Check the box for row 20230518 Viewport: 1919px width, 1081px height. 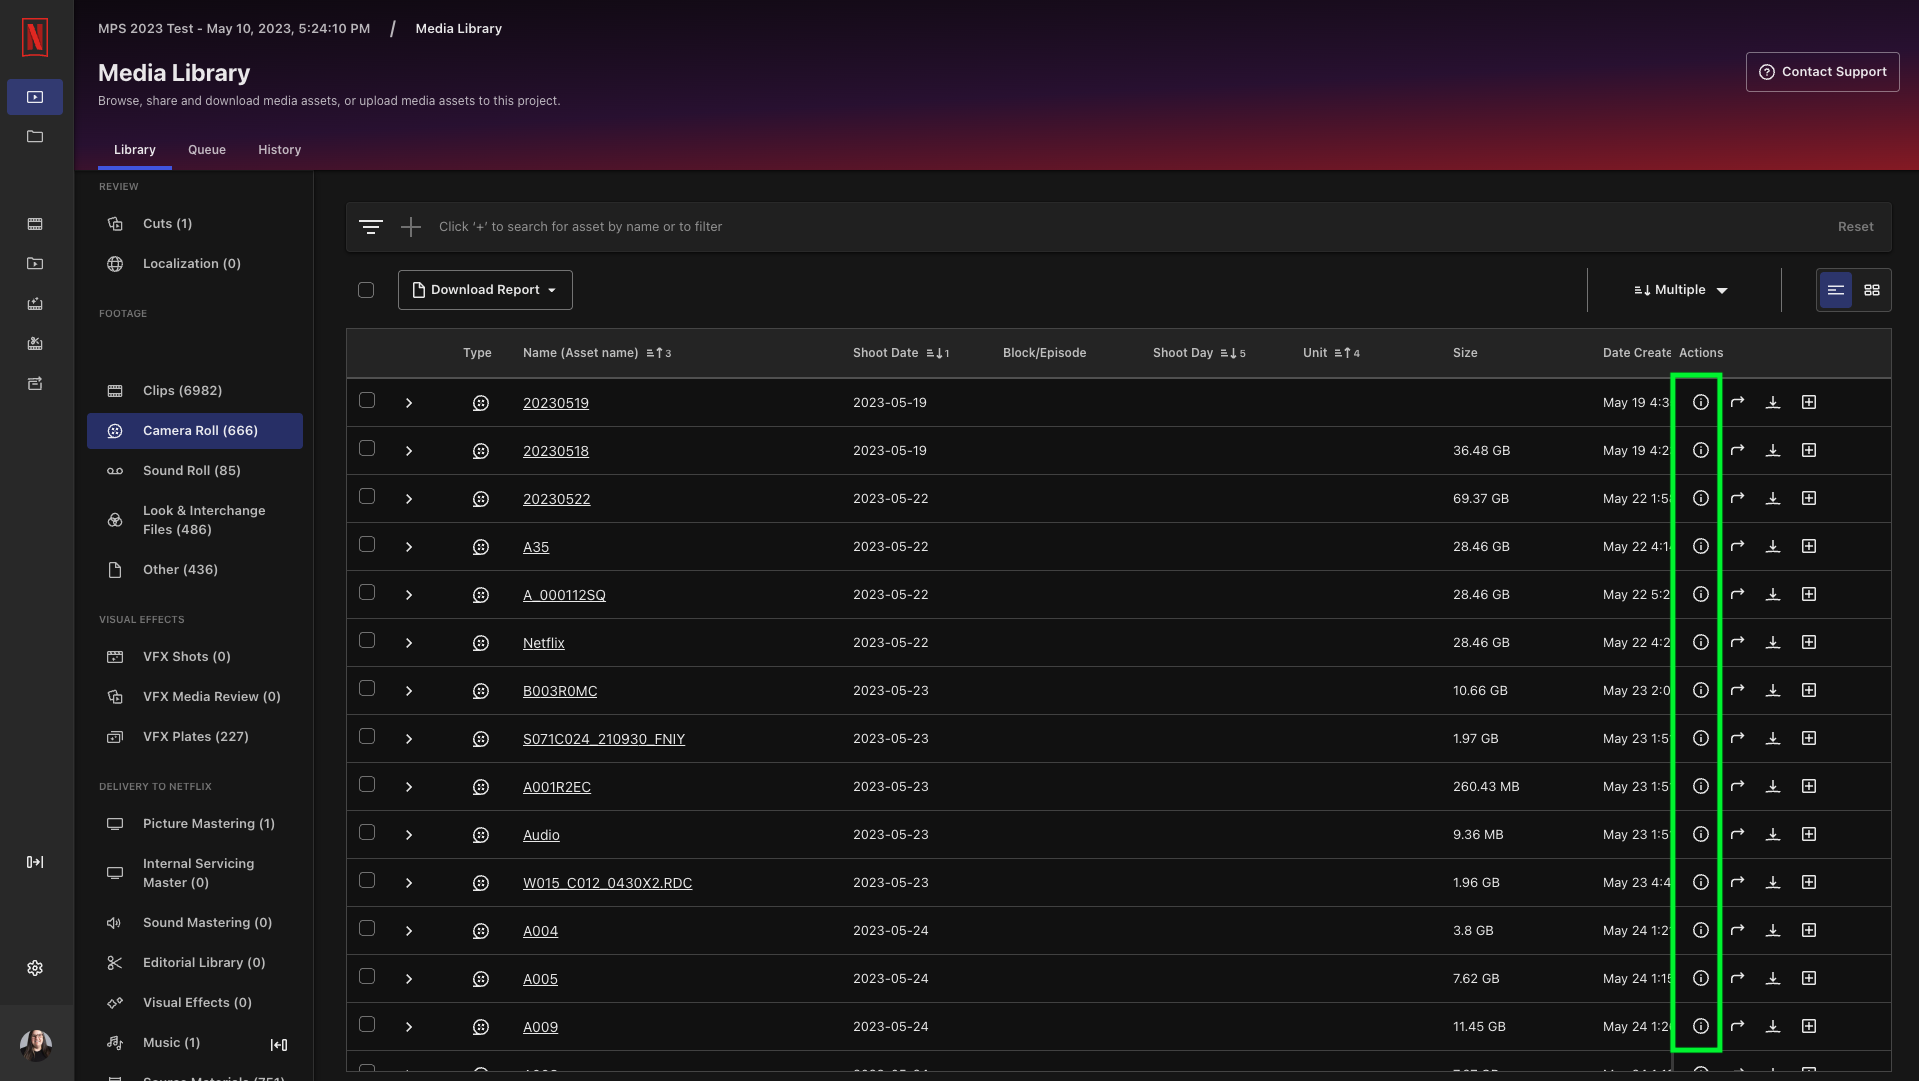point(367,449)
